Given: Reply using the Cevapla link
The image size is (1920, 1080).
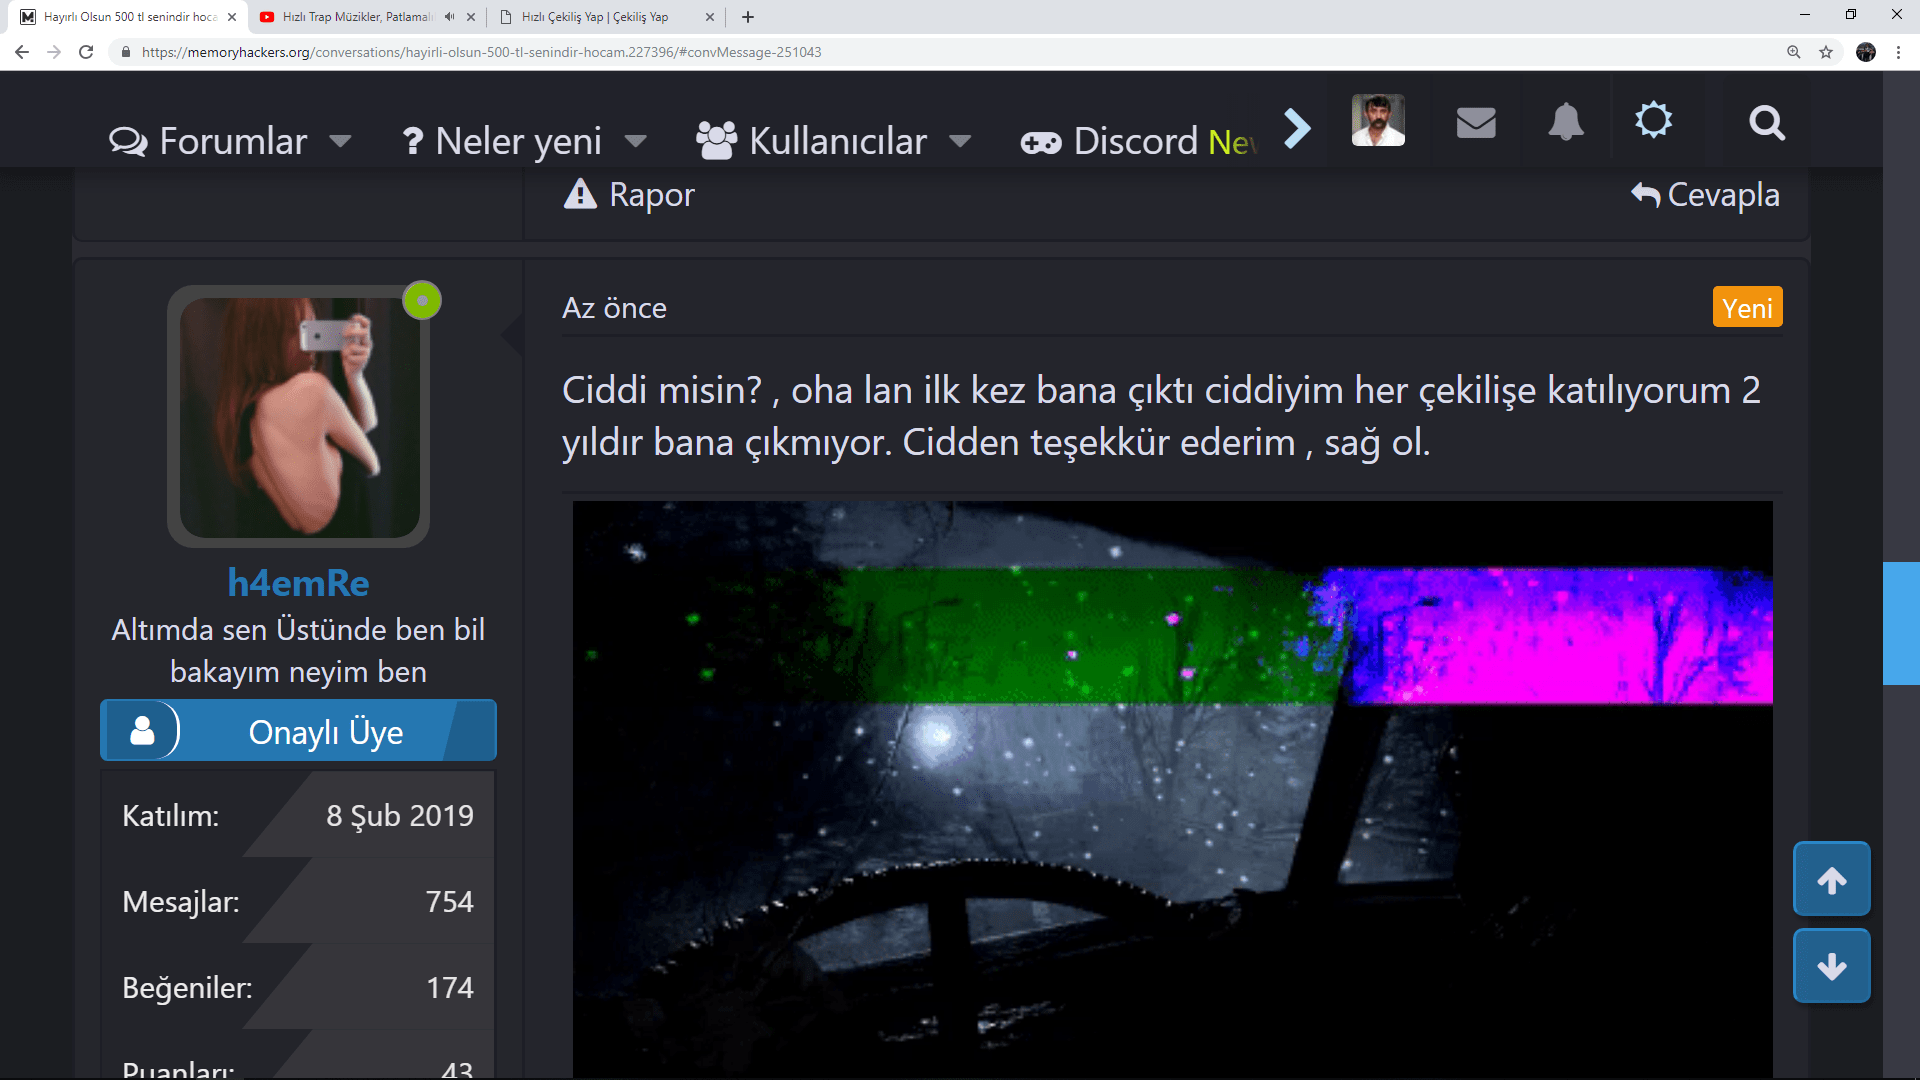Looking at the screenshot, I should [x=1705, y=194].
